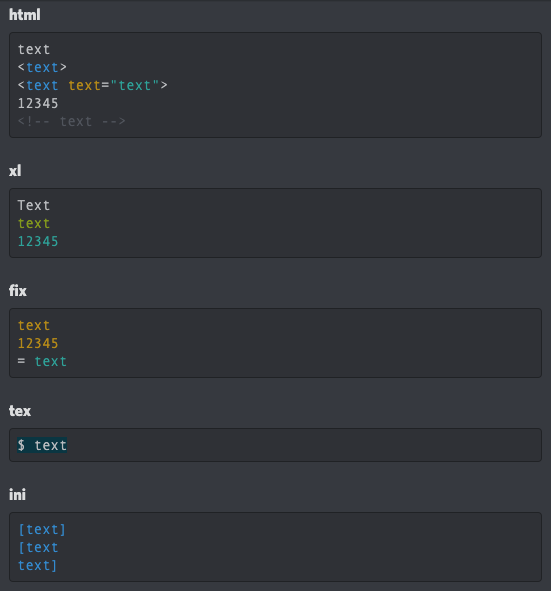
Task: Click the "tex" heading
Action: [20, 411]
